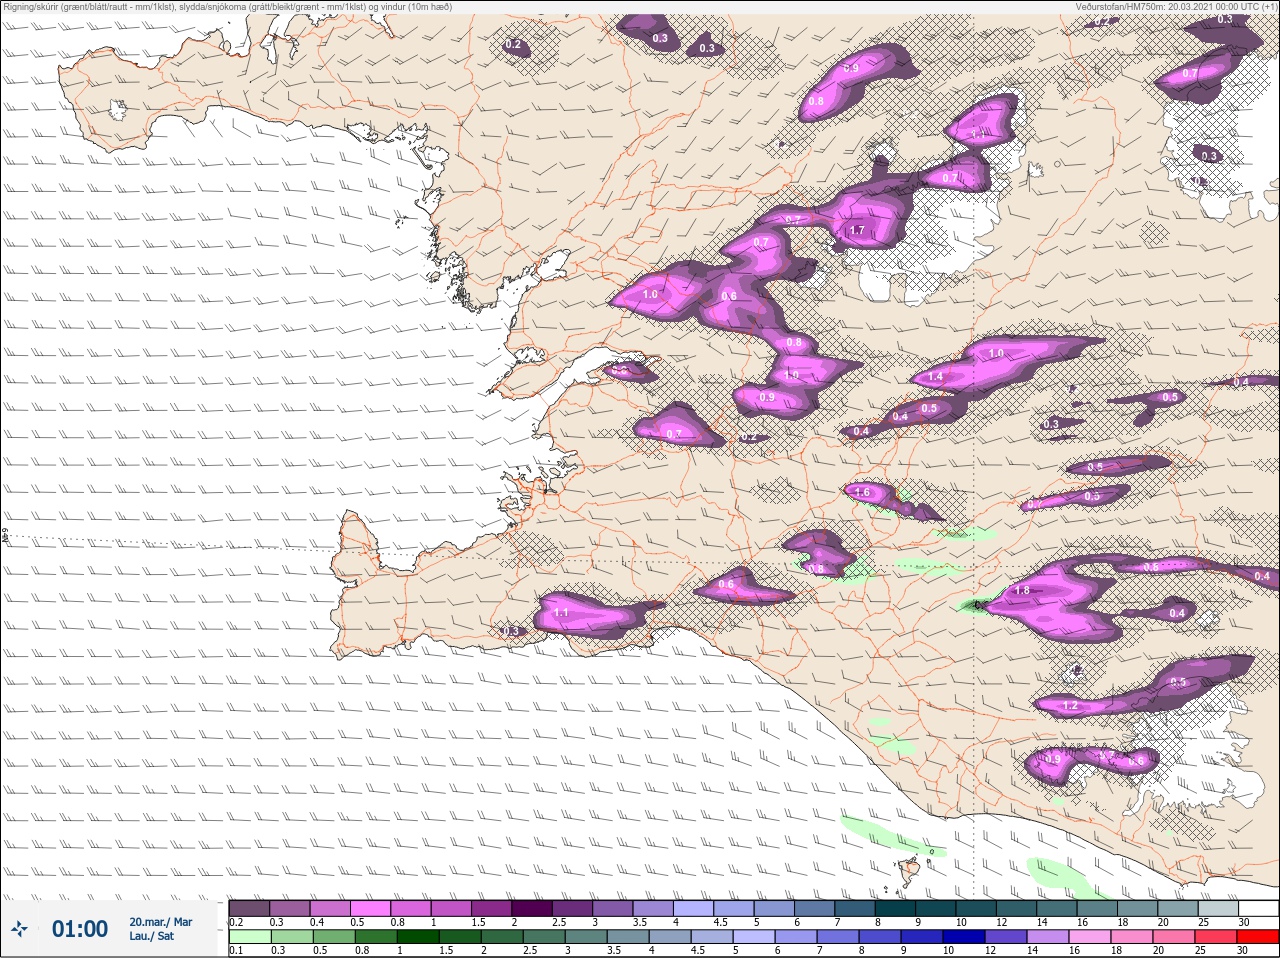Select the dusky purple 0.2 swatch, upper legend
Image resolution: width=1280 pixels, height=958 pixels.
click(x=249, y=908)
